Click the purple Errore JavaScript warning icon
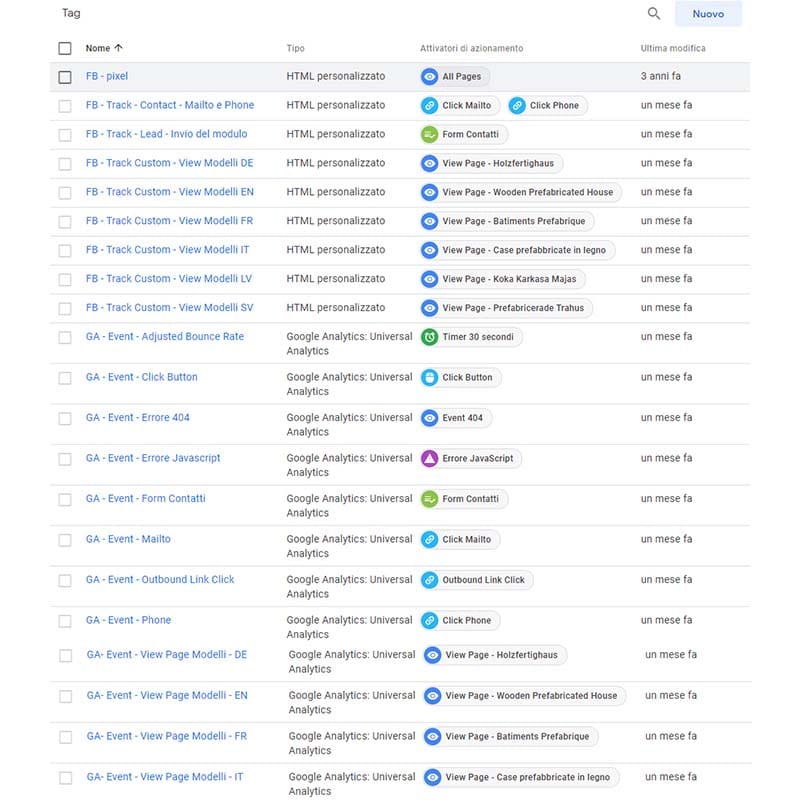Screen dimensions: 800x800 coord(430,459)
